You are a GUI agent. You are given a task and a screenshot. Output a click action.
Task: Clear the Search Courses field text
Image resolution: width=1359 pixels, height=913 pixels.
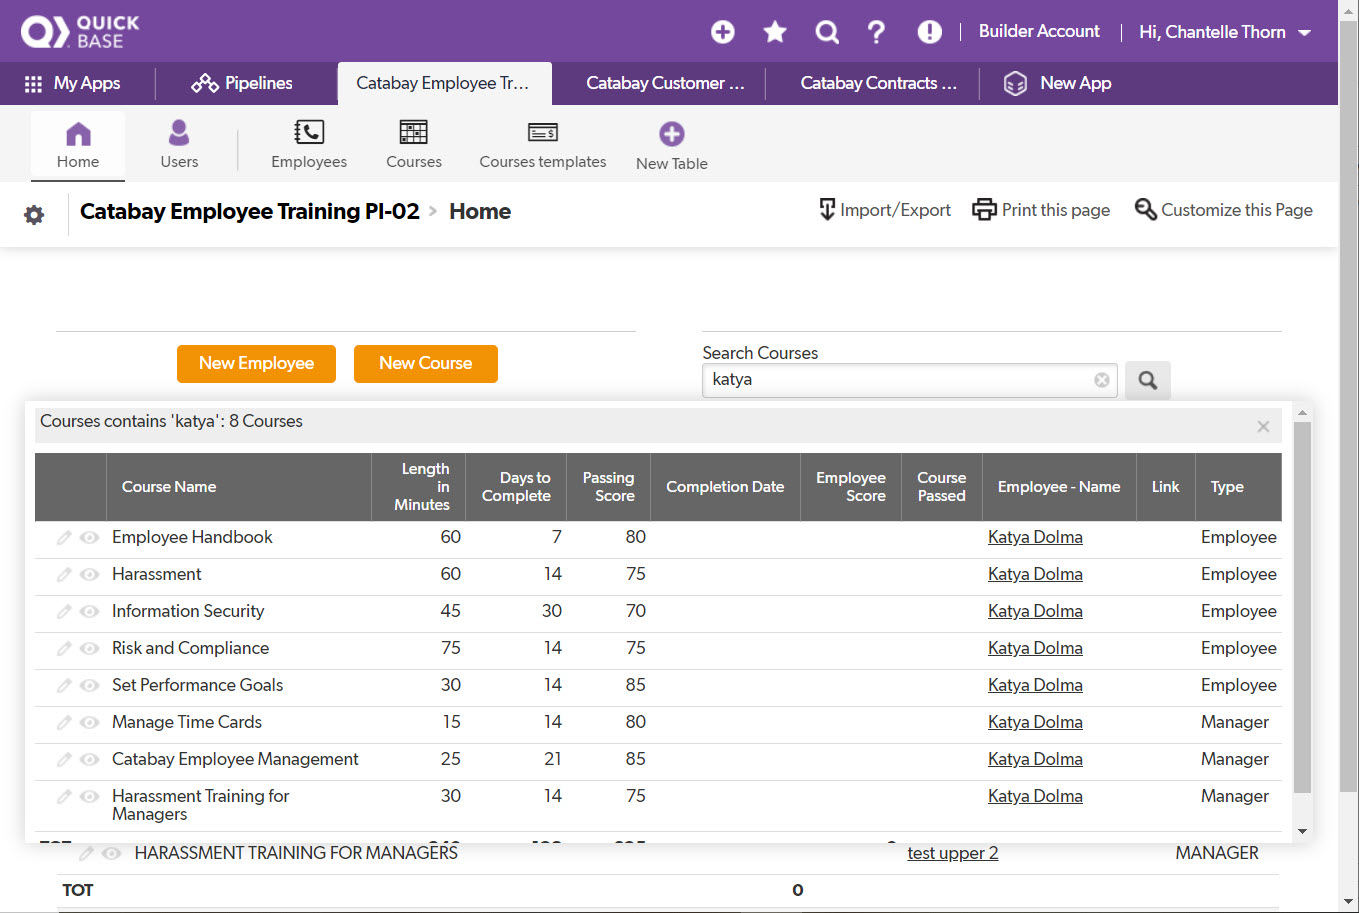tap(1101, 380)
